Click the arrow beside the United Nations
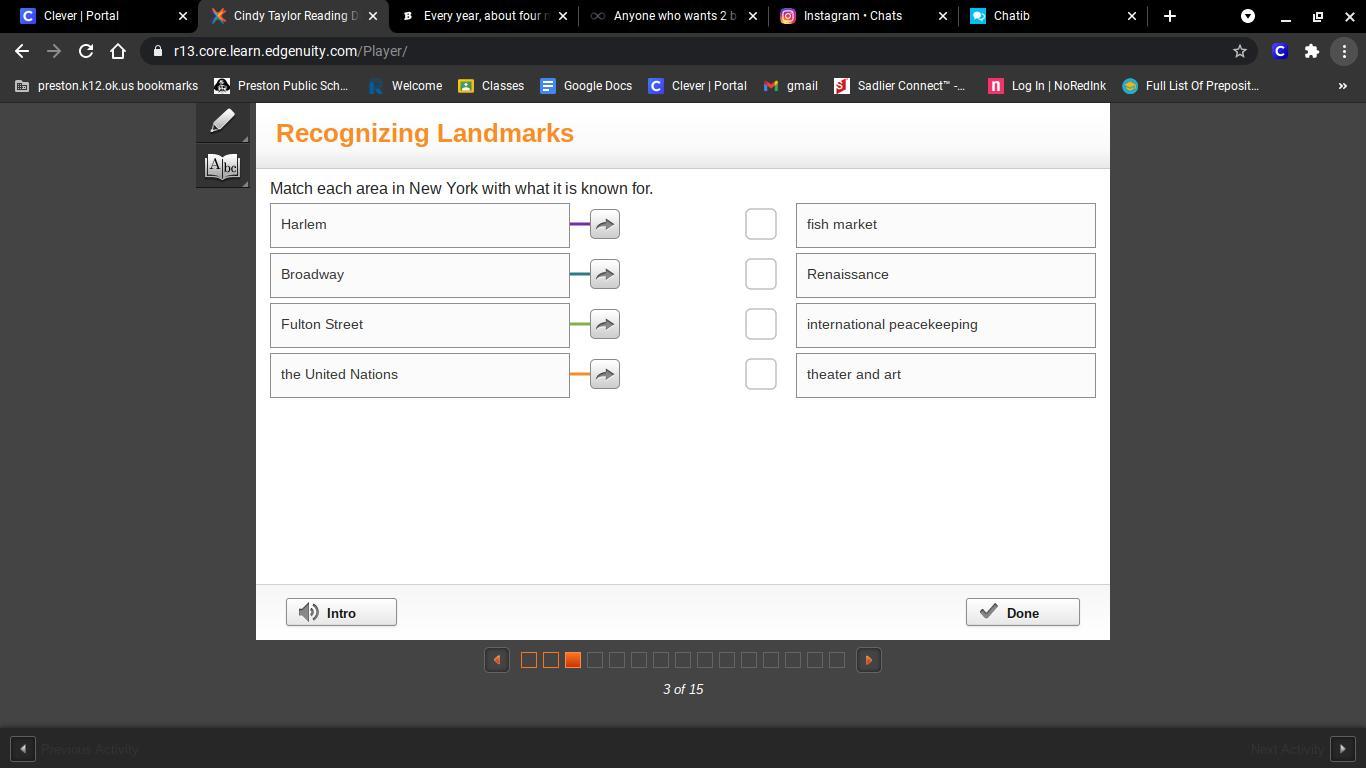The image size is (1366, 768). [605, 374]
